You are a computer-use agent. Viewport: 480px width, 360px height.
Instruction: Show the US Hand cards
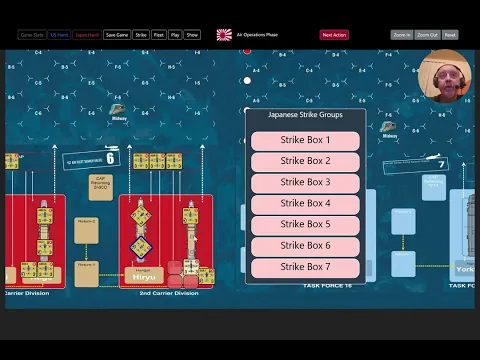tap(59, 35)
